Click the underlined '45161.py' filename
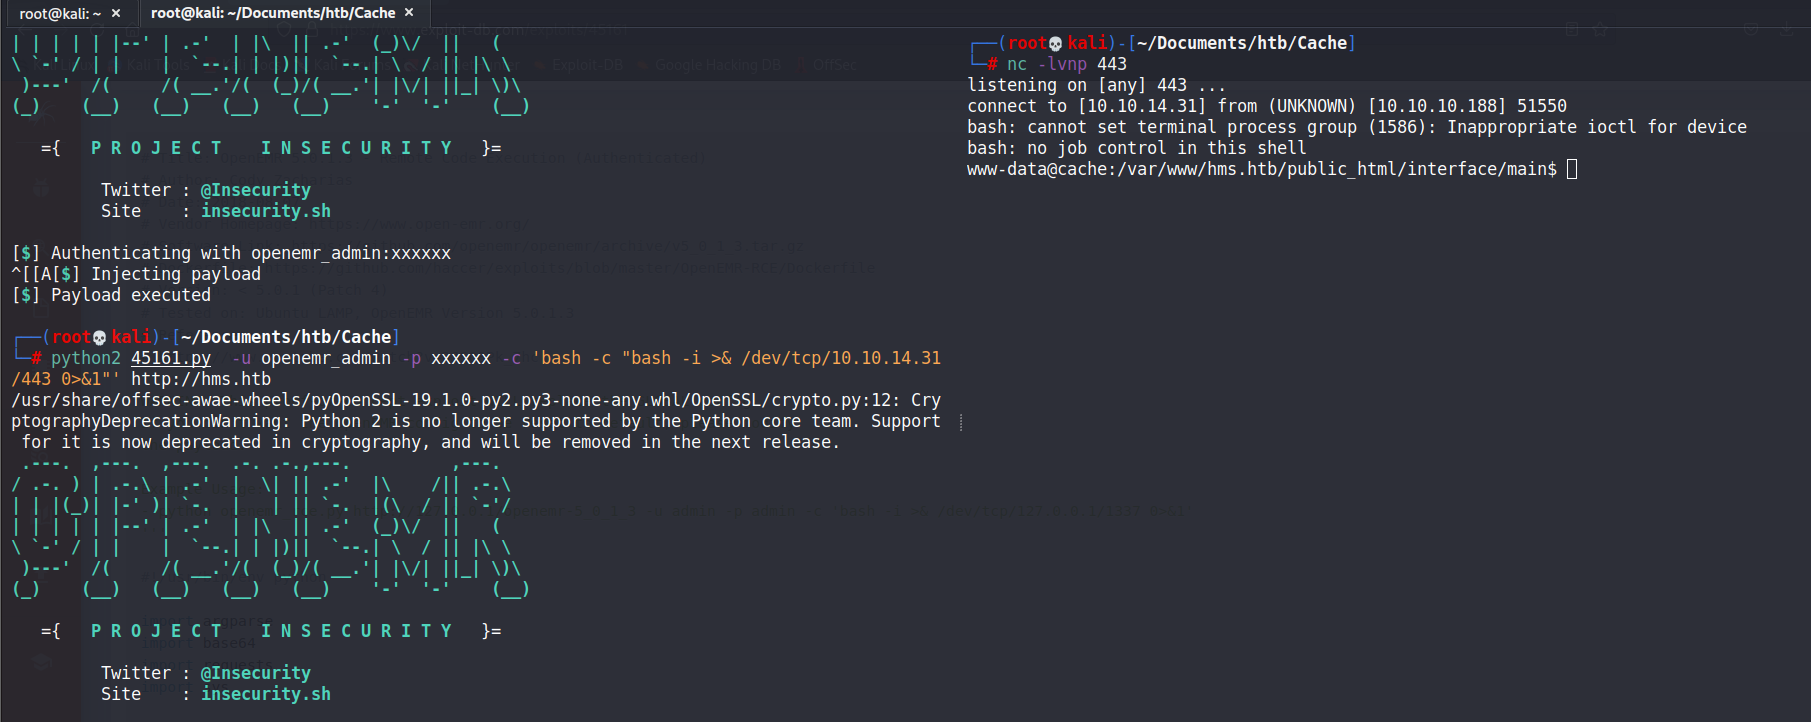Viewport: 1811px width, 722px height. pos(171,358)
